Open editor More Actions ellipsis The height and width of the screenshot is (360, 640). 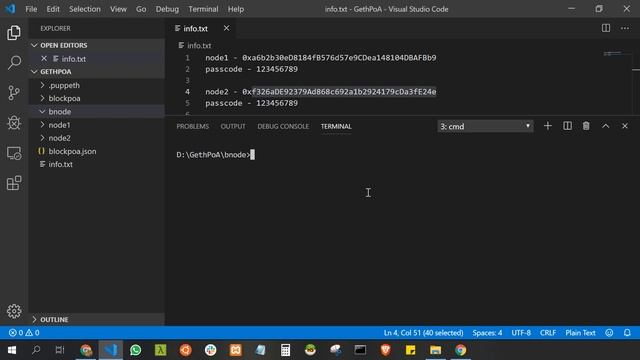click(625, 28)
